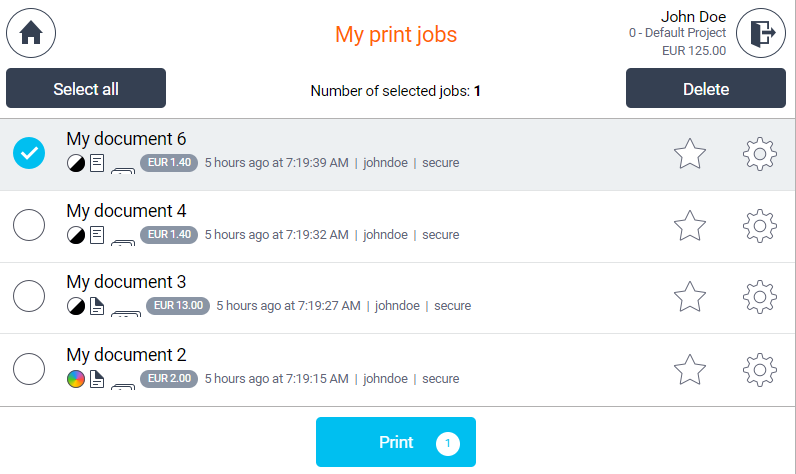The height and width of the screenshot is (474, 796).
Task: Add My document 3 to favorites
Action: pos(690,297)
